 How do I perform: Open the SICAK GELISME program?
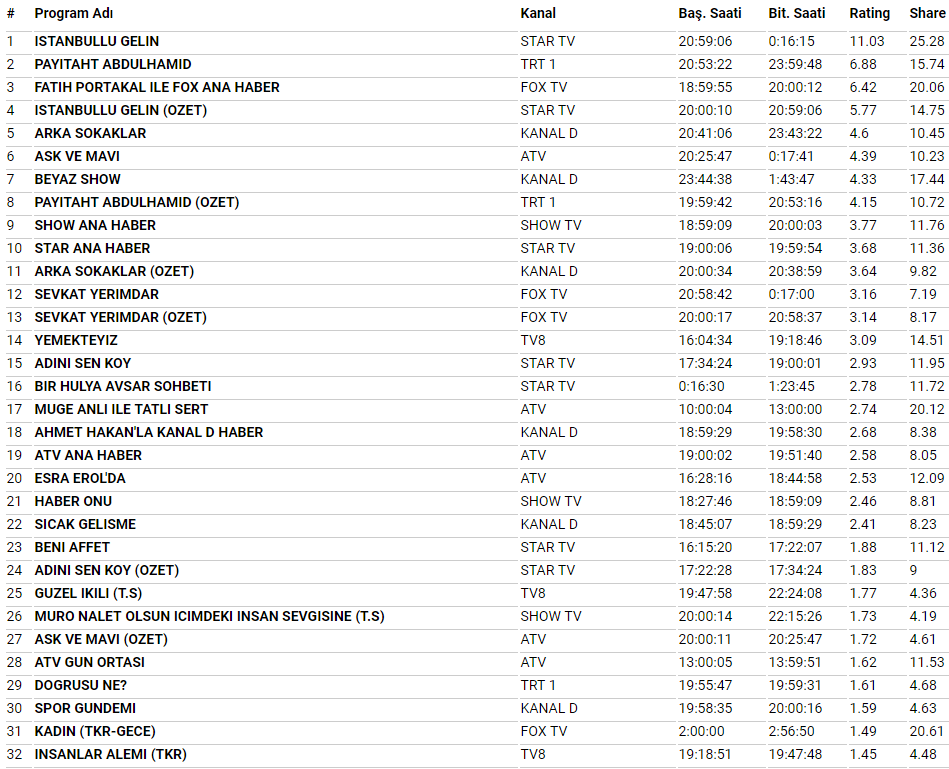tap(85, 524)
